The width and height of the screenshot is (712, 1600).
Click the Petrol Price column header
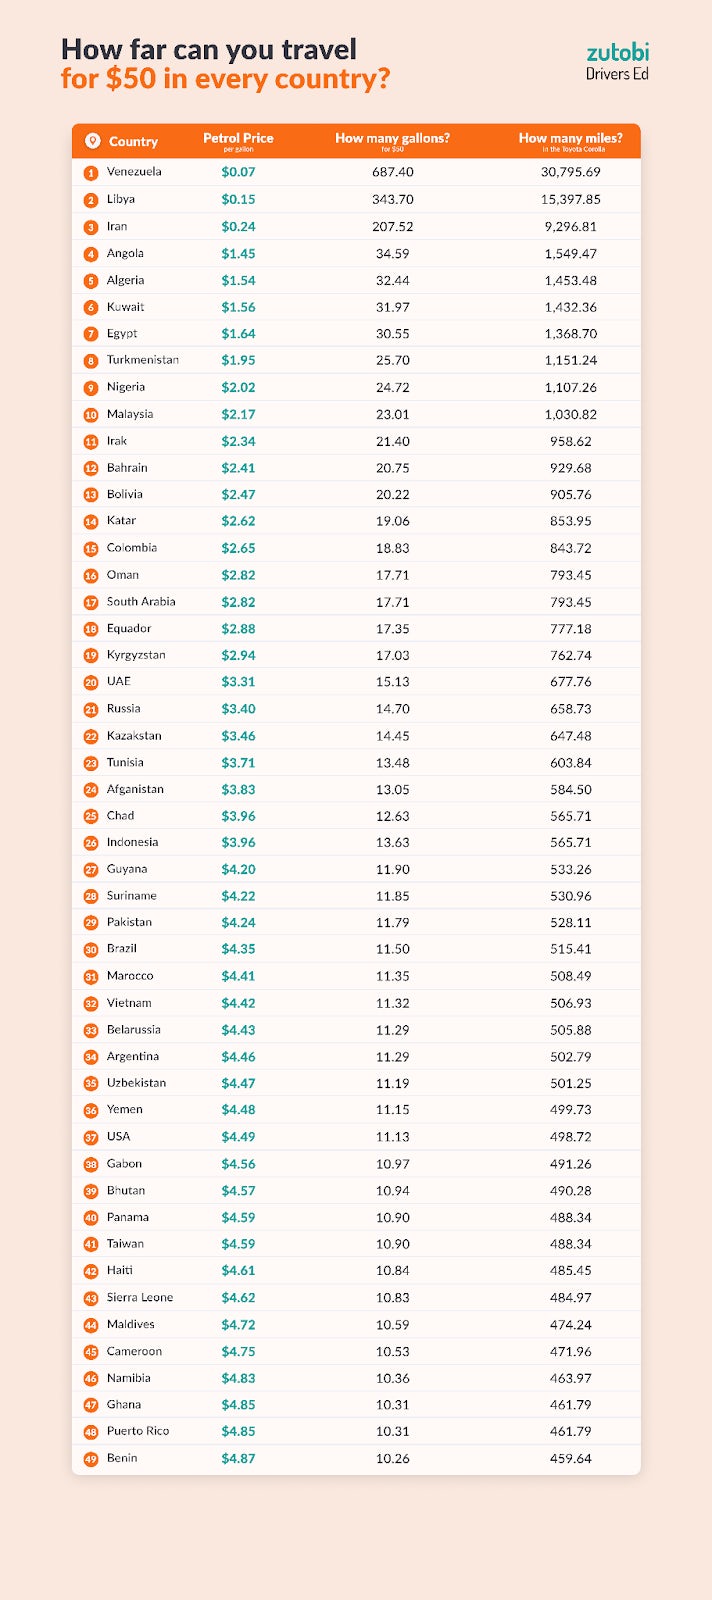point(238,140)
